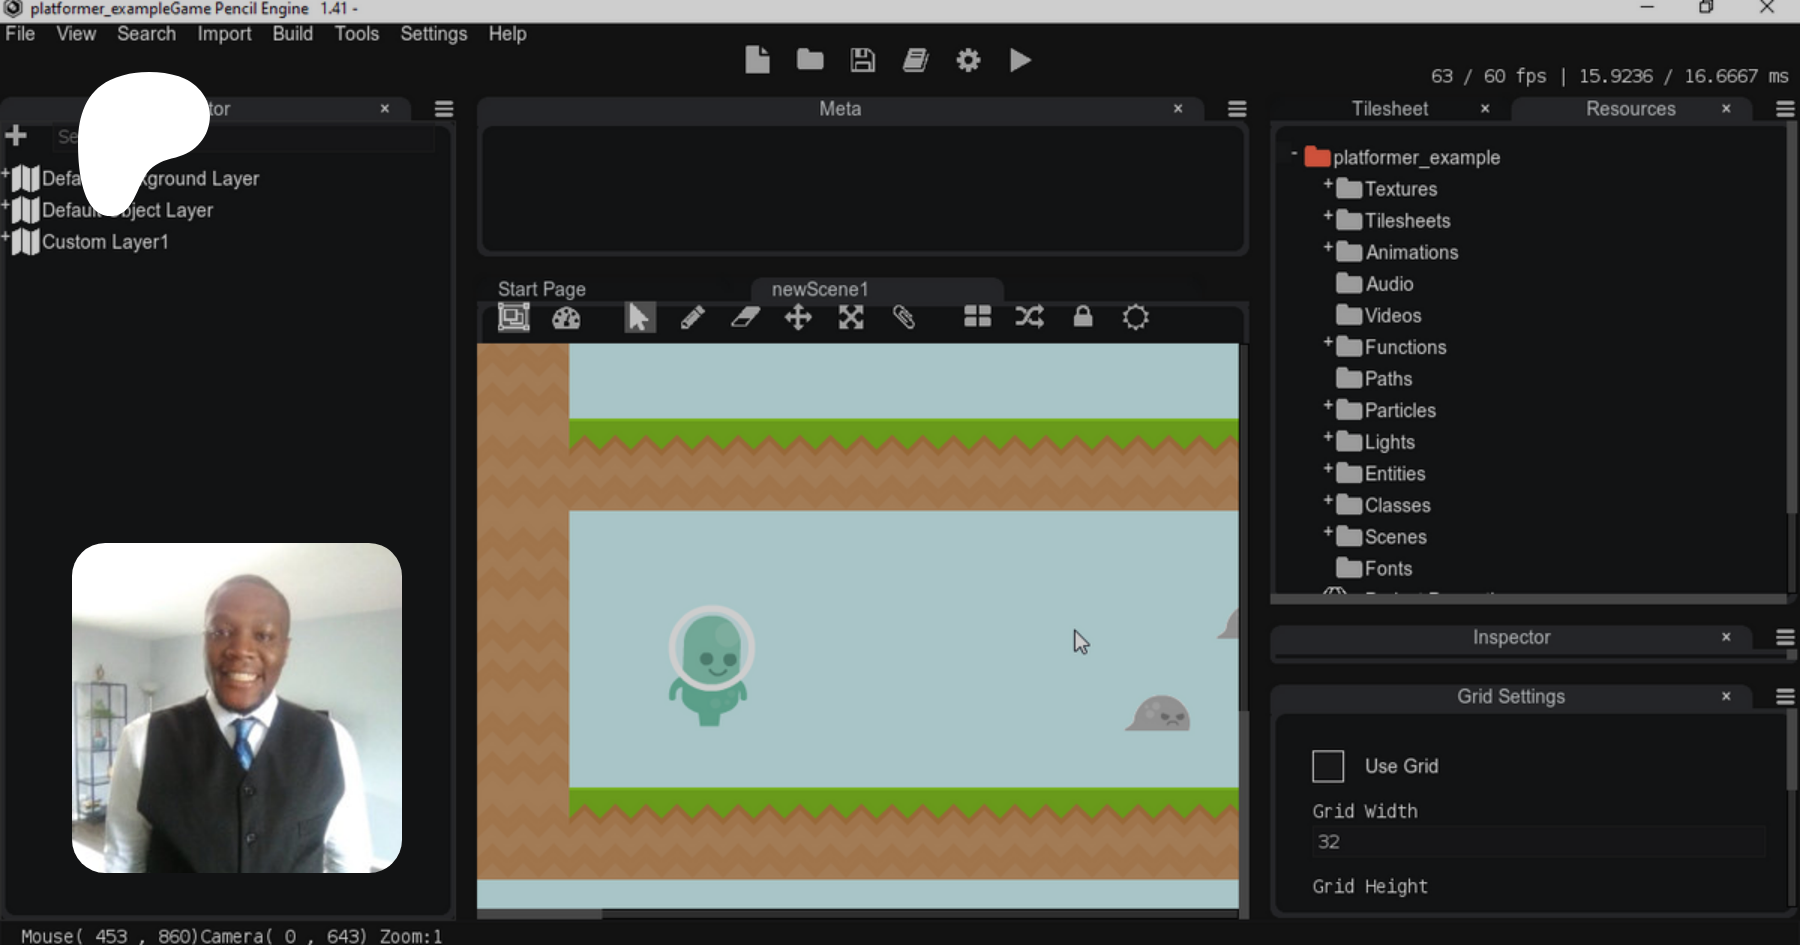The height and width of the screenshot is (945, 1800).
Task: Expand the Custom Layer1 tree item
Action: 6,238
